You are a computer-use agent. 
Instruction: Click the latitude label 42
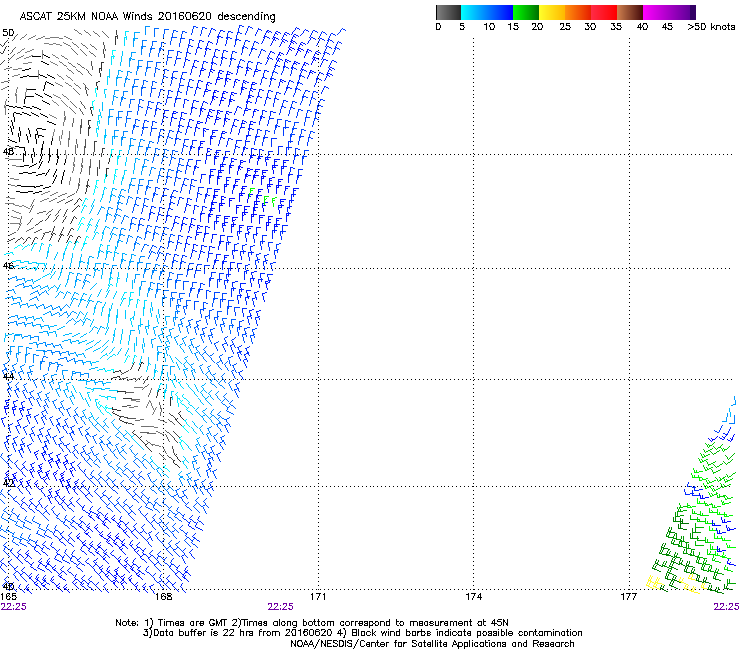click(8, 483)
